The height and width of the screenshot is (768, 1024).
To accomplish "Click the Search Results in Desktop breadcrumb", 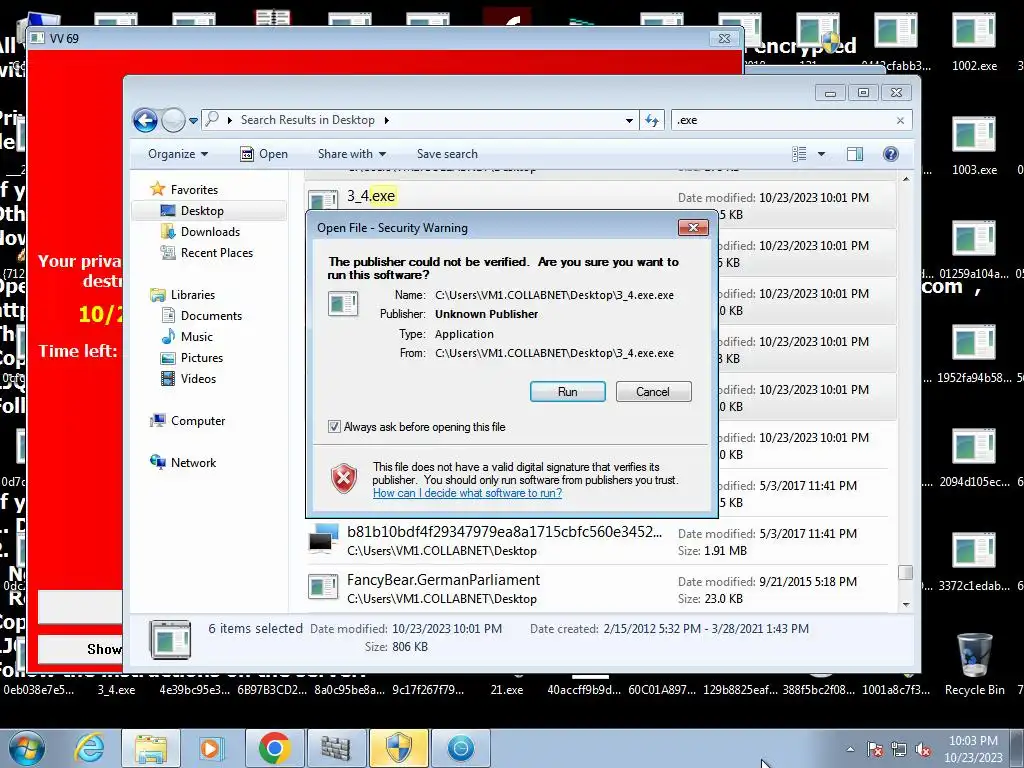I will point(308,120).
